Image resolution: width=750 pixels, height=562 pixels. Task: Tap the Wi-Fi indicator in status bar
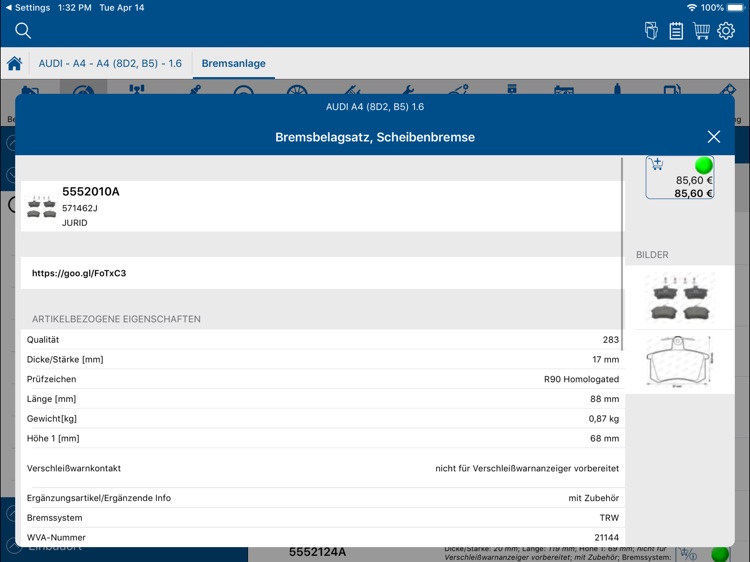click(692, 8)
